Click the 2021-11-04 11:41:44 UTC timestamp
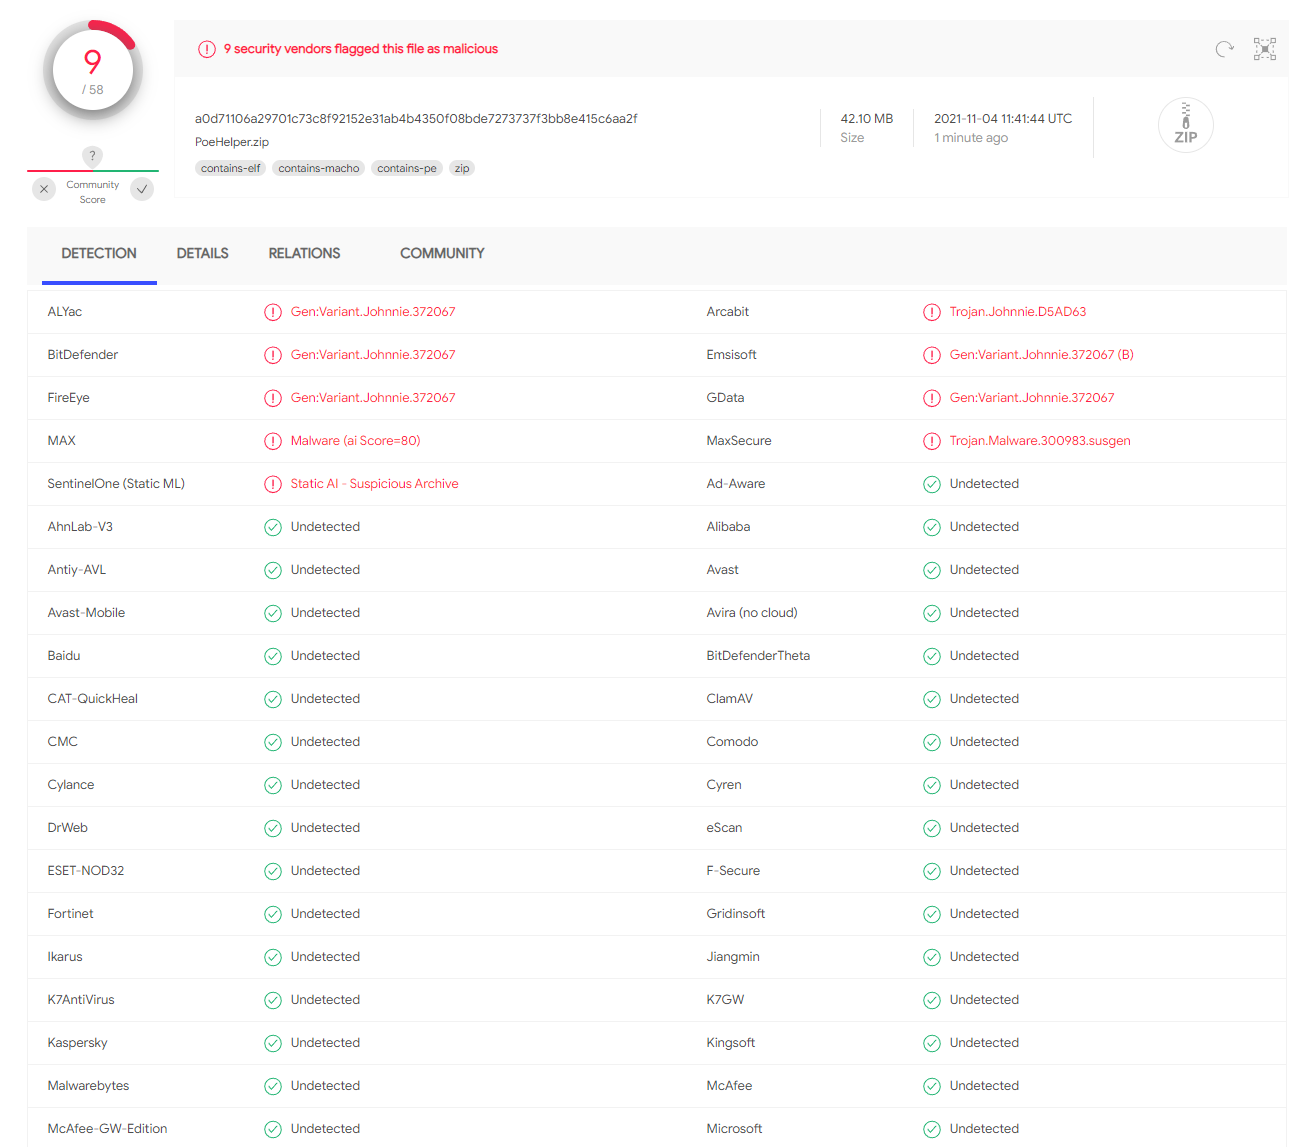Viewport: 1302px width, 1147px height. (x=1003, y=119)
